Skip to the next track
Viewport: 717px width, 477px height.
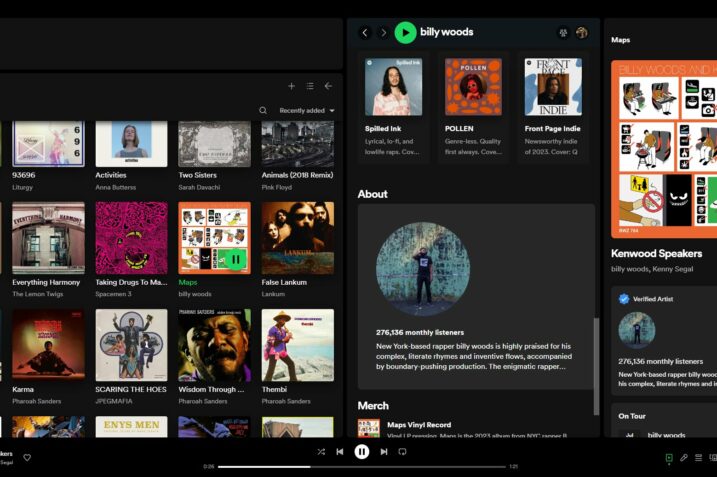click(x=384, y=452)
